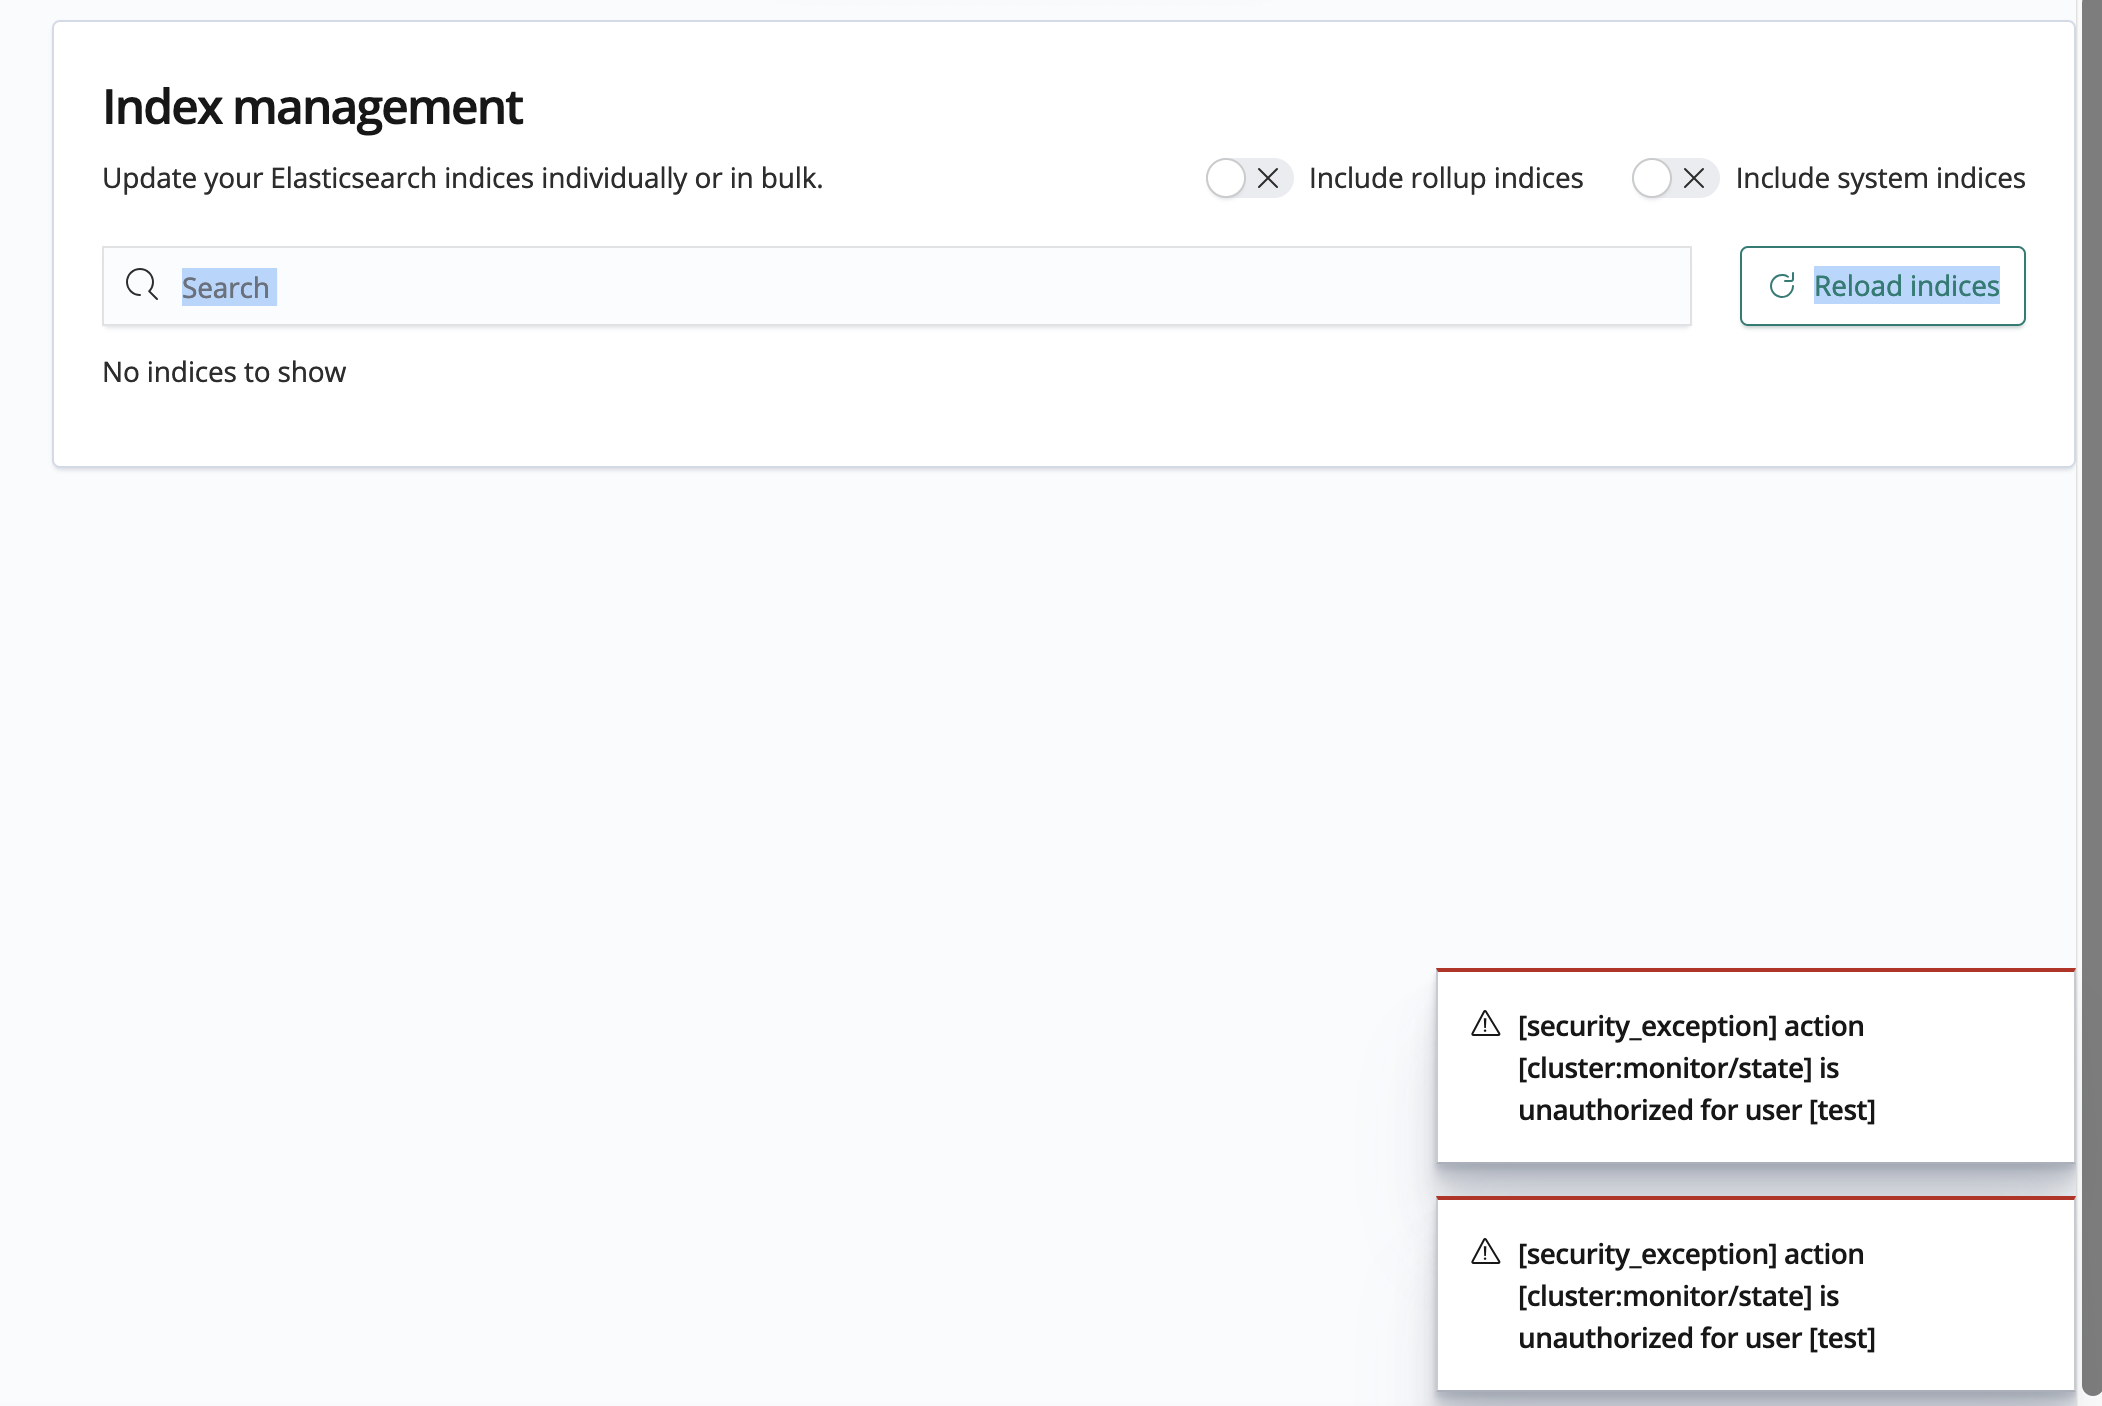Click the 'Include rollup indices' label

pos(1446,178)
